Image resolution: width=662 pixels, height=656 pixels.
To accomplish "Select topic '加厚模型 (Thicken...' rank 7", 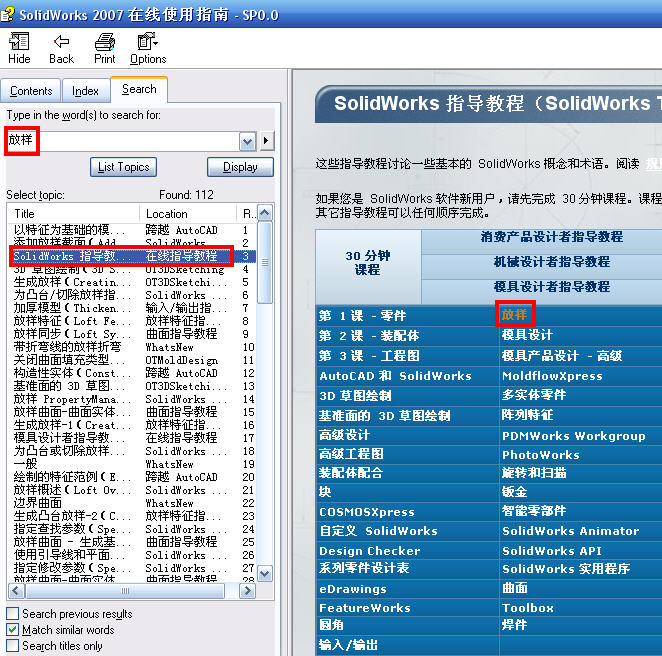I will point(132,308).
